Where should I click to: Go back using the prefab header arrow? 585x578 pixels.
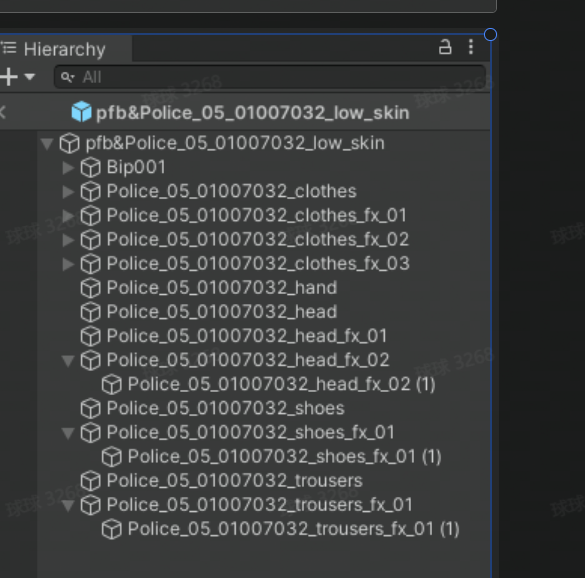3,112
